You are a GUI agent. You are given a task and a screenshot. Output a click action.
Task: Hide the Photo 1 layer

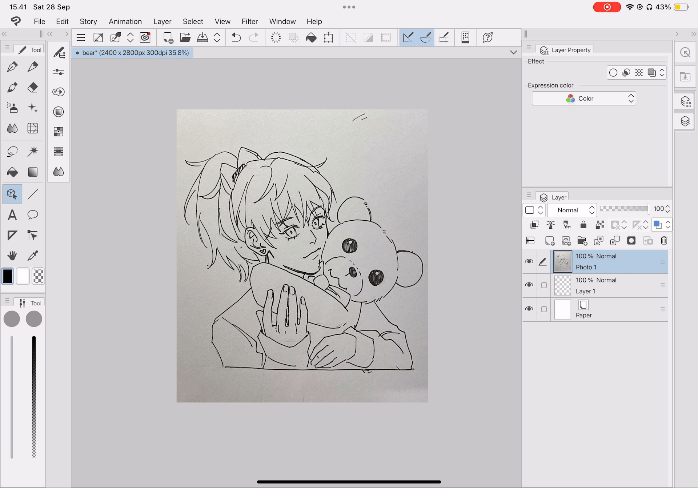(x=529, y=261)
